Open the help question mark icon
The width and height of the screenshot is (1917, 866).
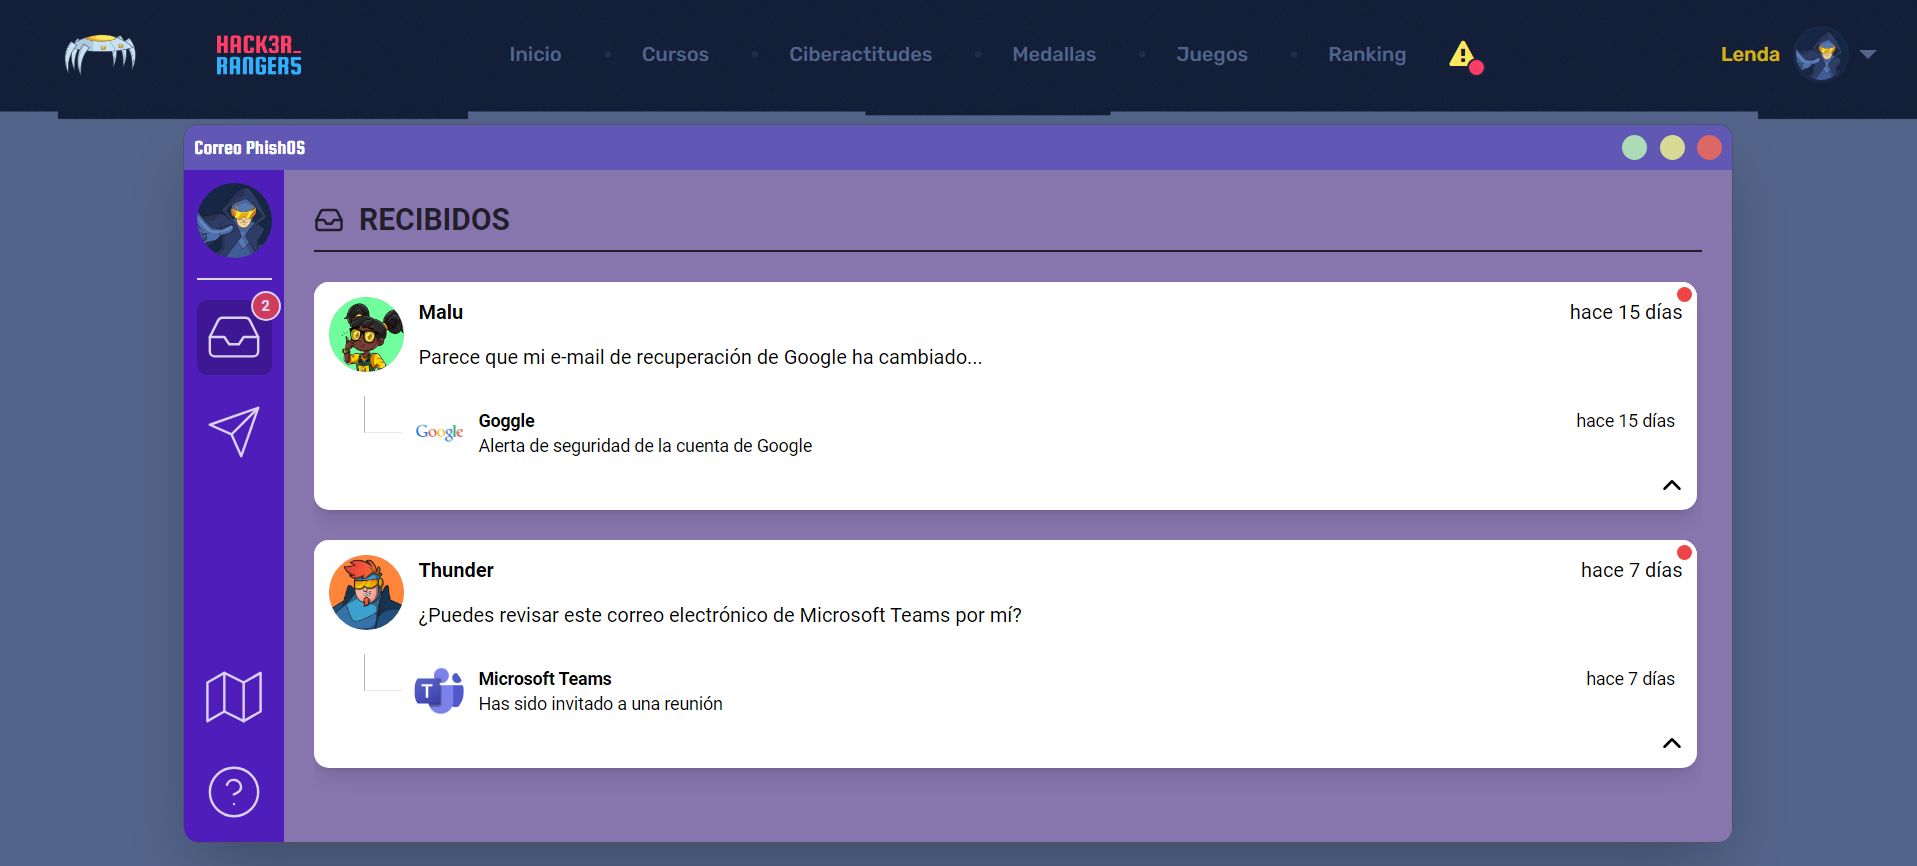point(234,792)
